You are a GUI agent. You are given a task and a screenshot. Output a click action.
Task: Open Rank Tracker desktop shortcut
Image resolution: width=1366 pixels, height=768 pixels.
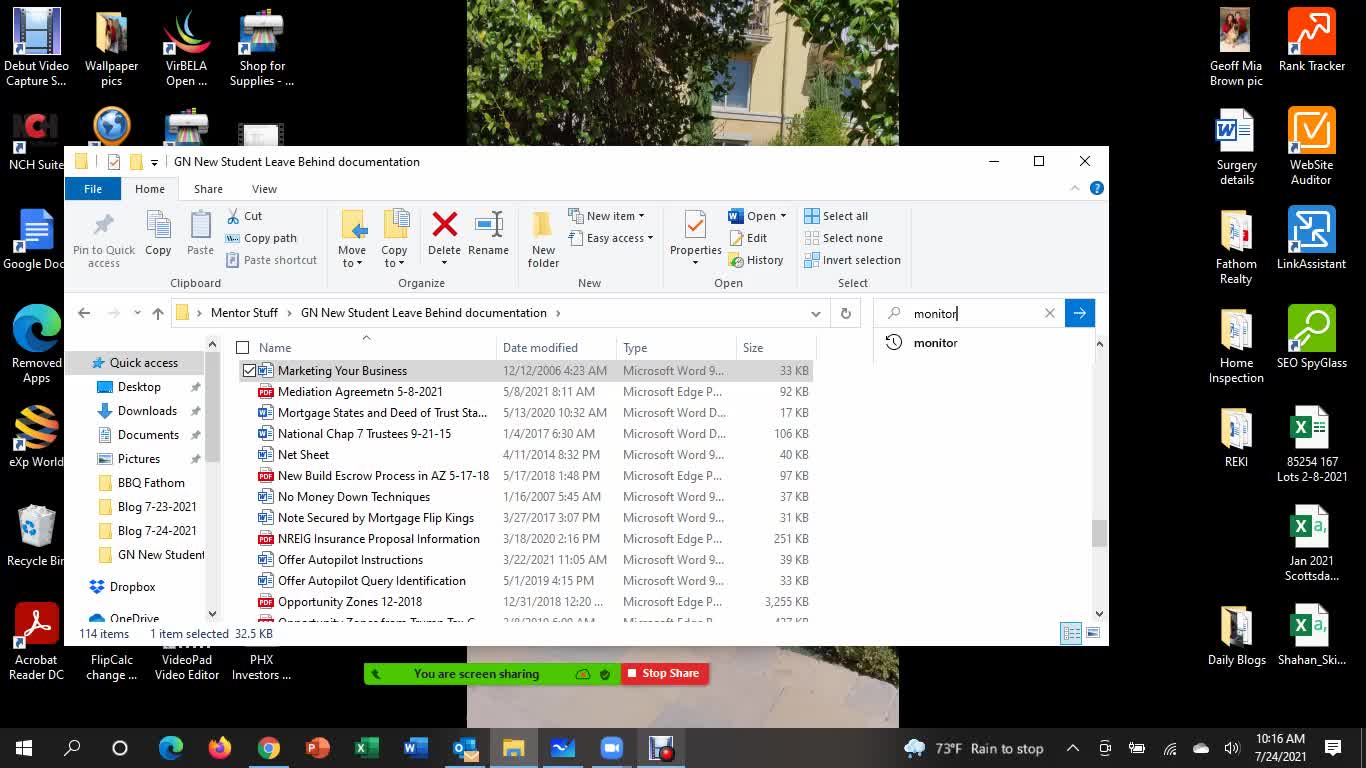pyautogui.click(x=1312, y=40)
